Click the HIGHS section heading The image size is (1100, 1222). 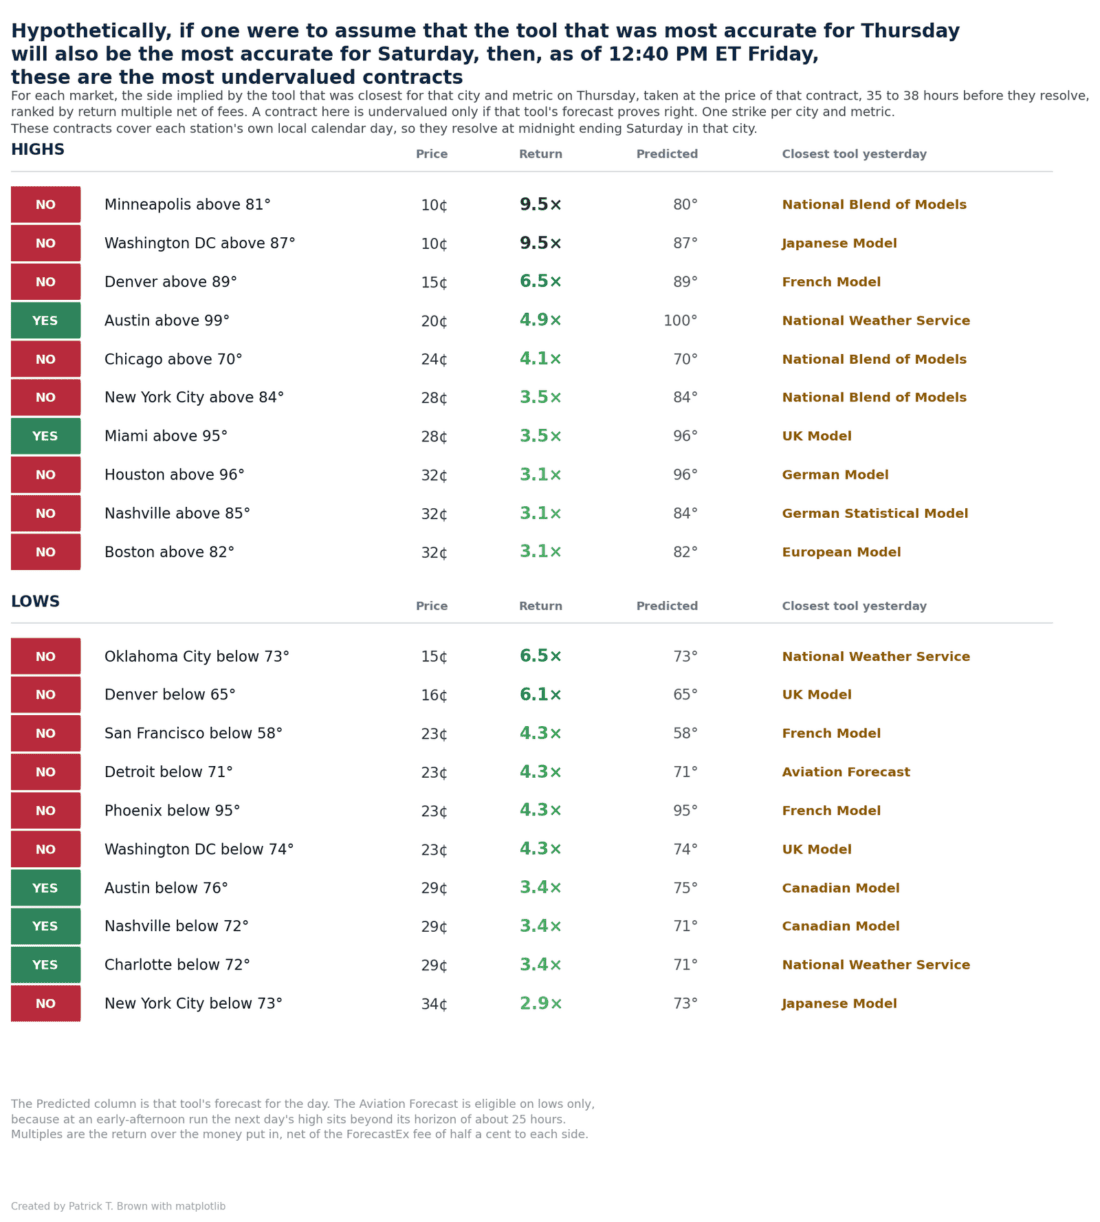point(38,150)
